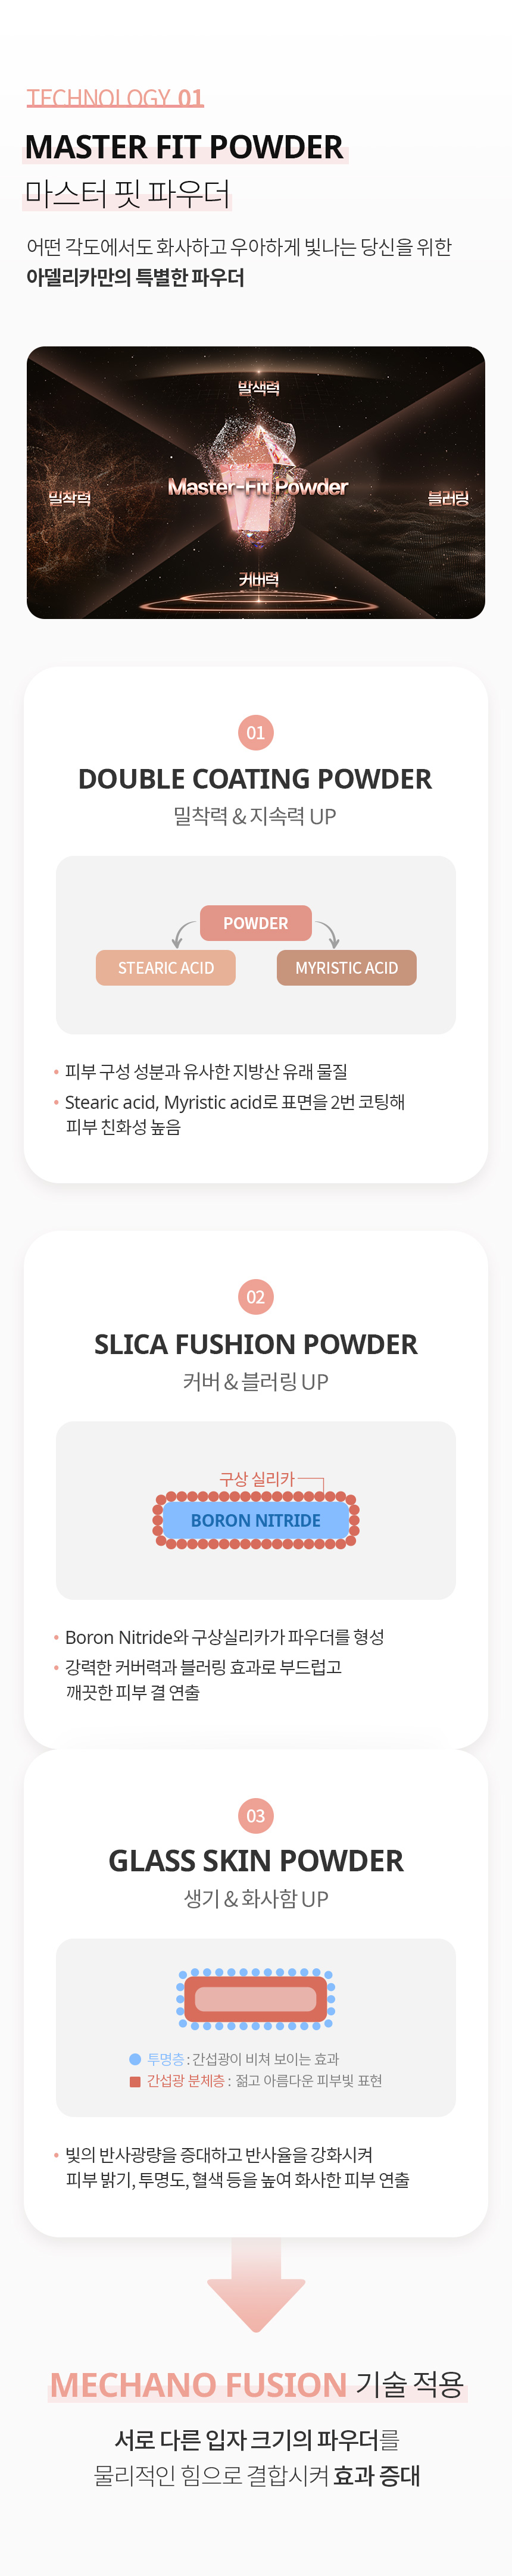Screen dimensions: 512x2576
Task: Click the MASTER FIT POWDER title
Action: tap(184, 147)
